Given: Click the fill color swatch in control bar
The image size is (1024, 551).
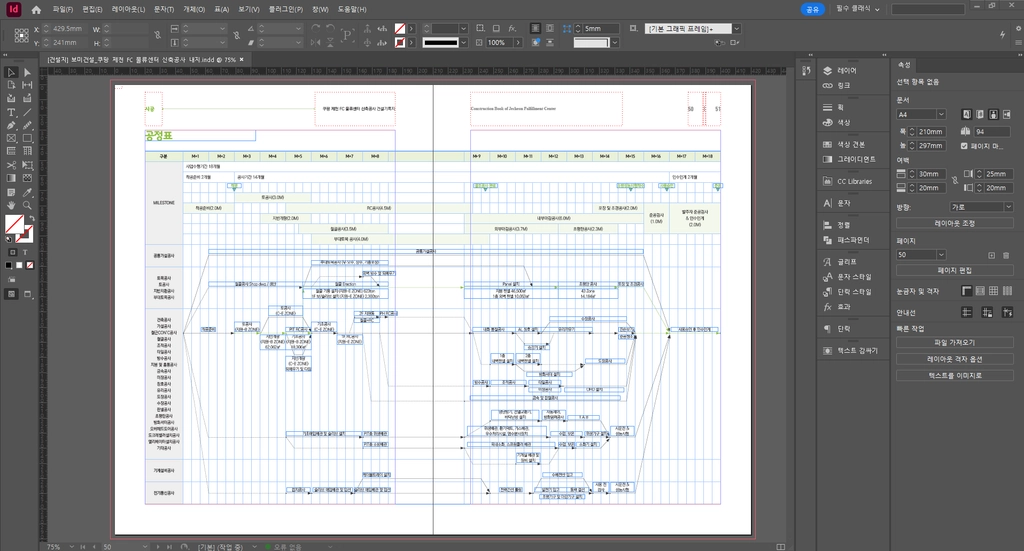Looking at the screenshot, I should [400, 29].
